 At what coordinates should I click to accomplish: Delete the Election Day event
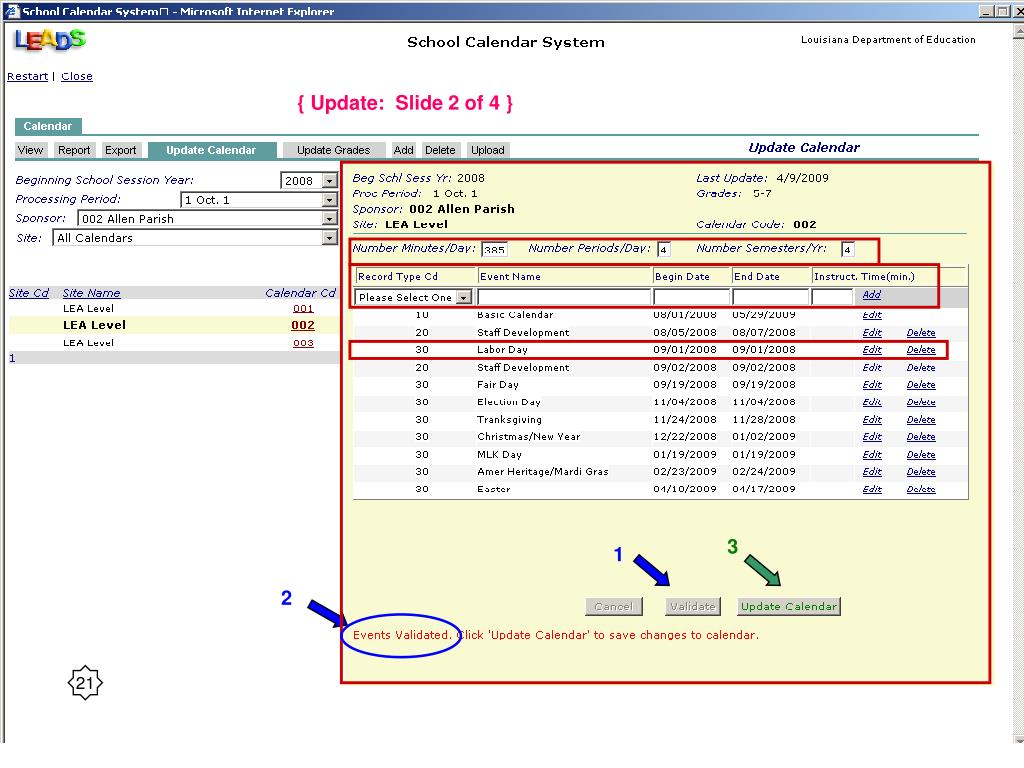coord(921,402)
